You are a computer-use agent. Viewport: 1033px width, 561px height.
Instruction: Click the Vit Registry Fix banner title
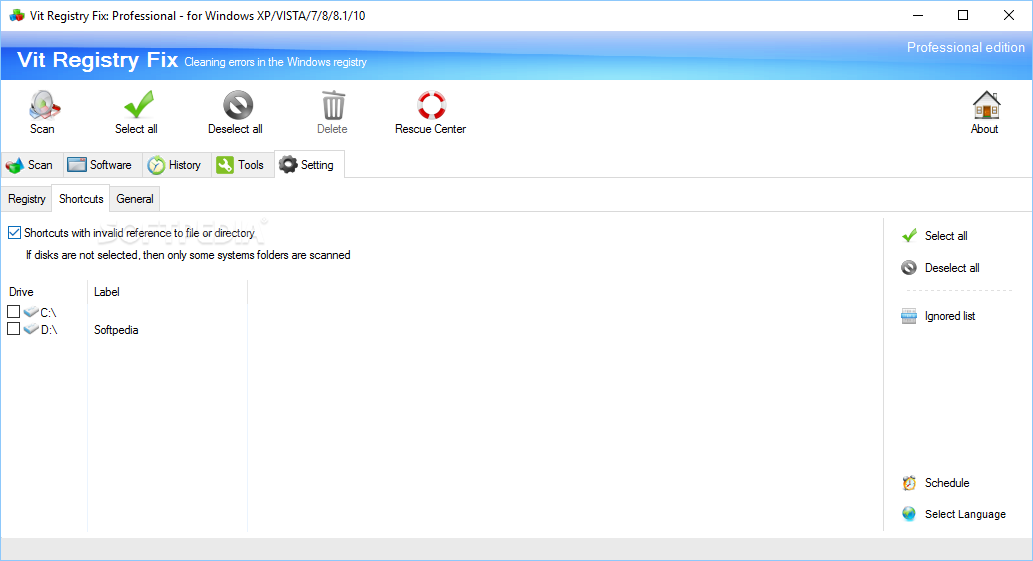[x=98, y=60]
